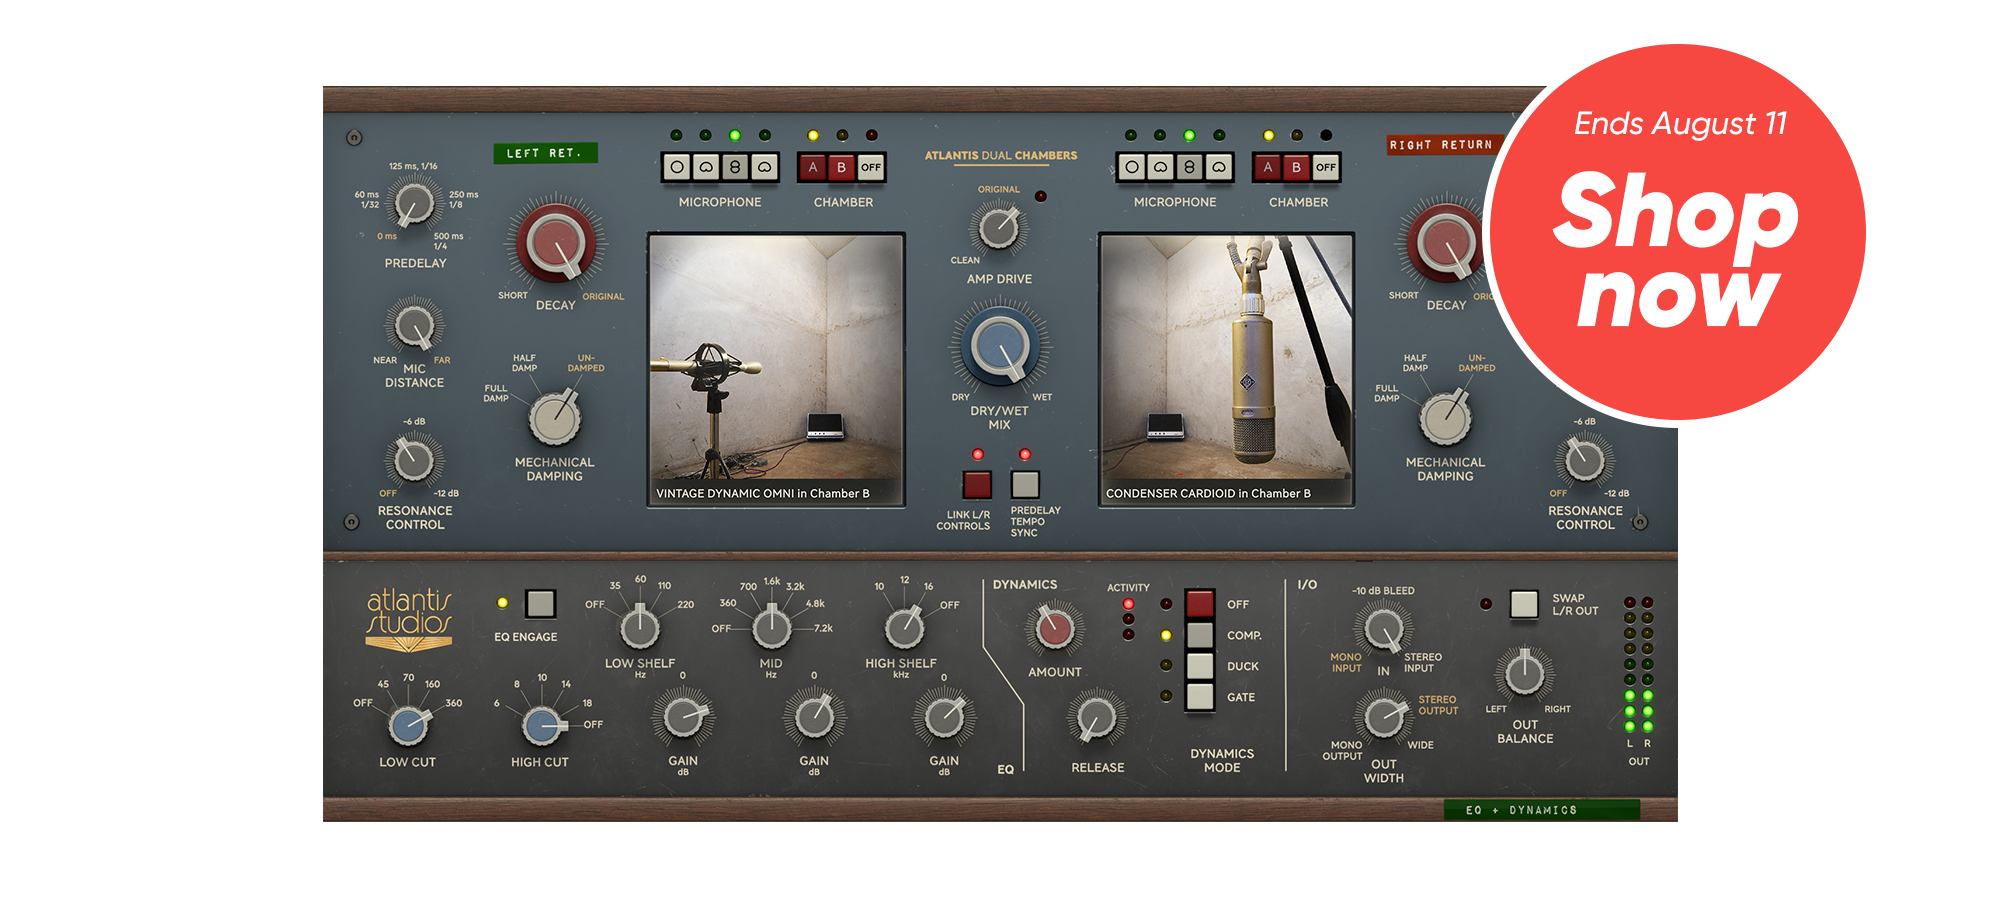Click the Mid frequency knob
This screenshot has width=2000, height=900.
coord(771,628)
